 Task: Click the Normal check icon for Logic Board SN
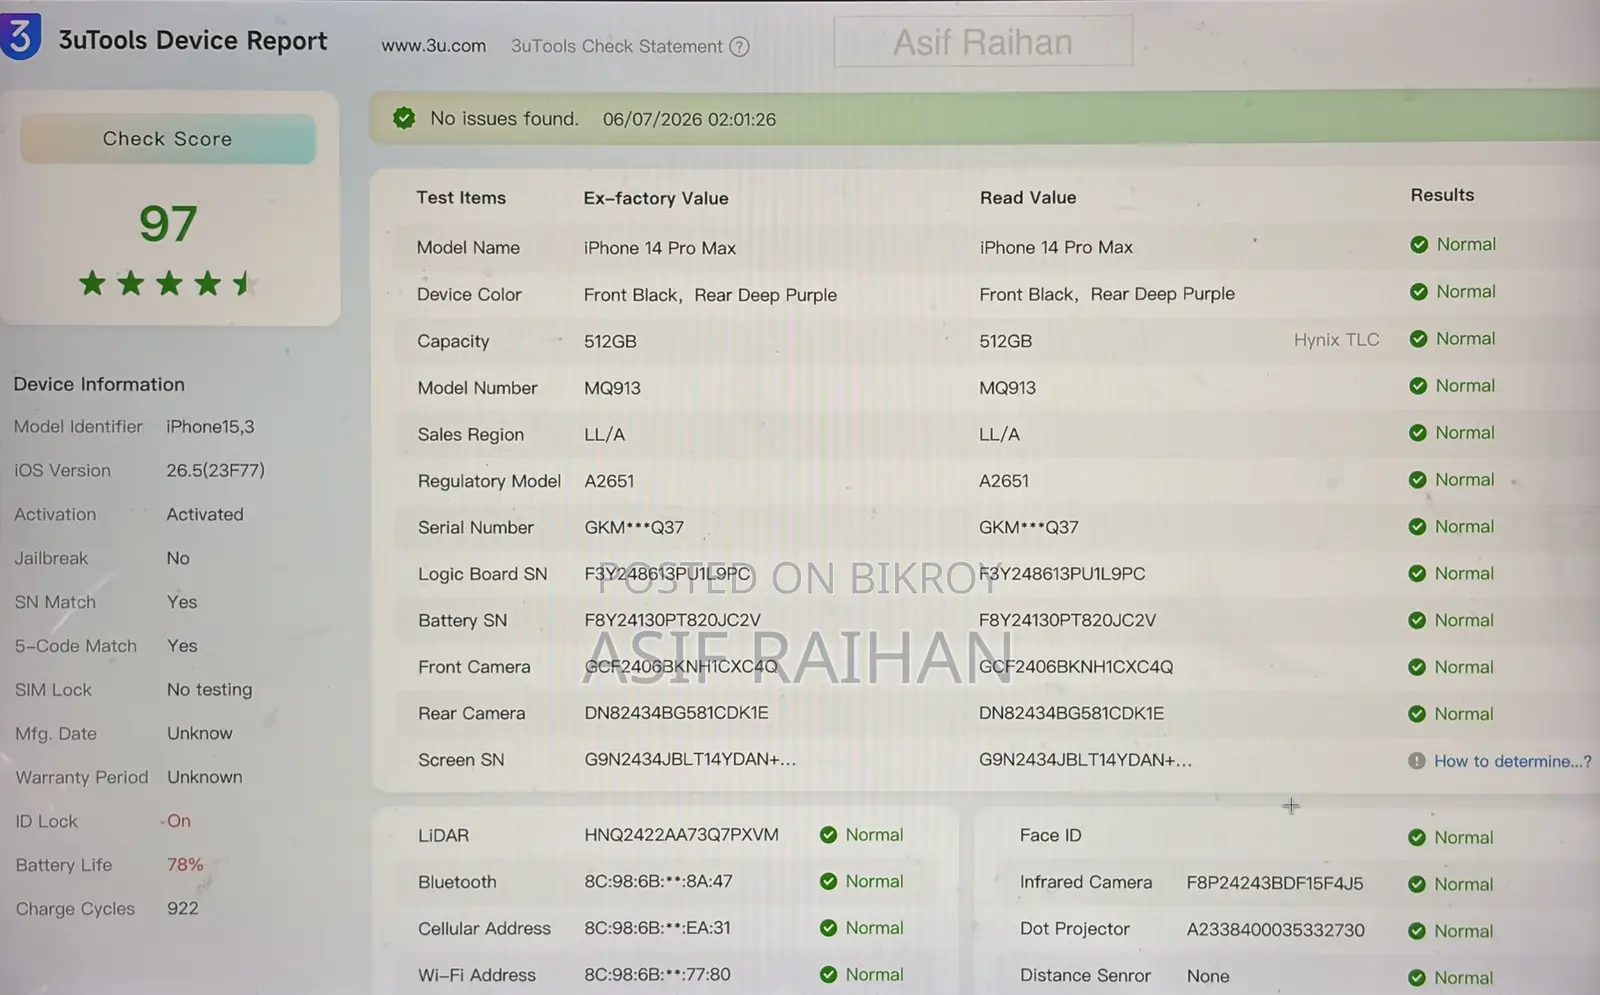coord(1417,574)
